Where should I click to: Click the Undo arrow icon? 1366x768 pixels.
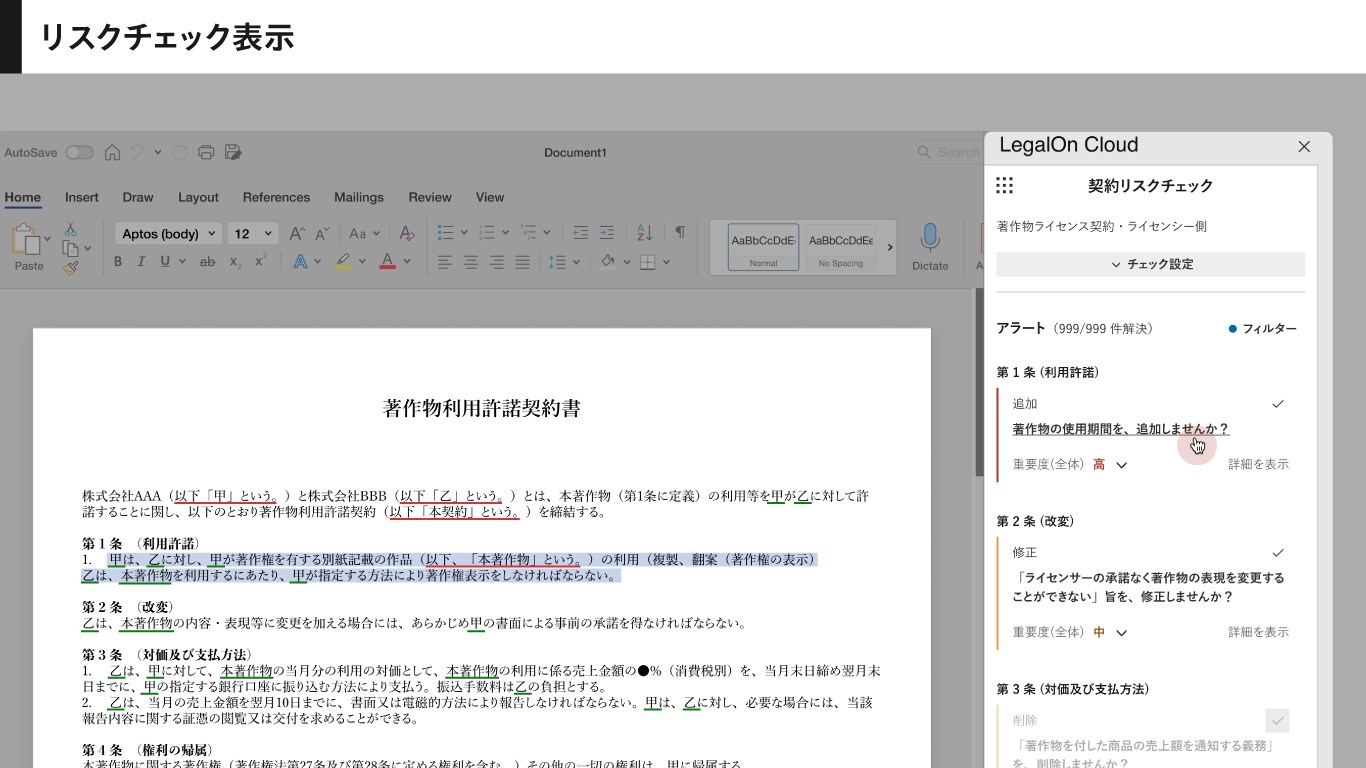click(136, 152)
